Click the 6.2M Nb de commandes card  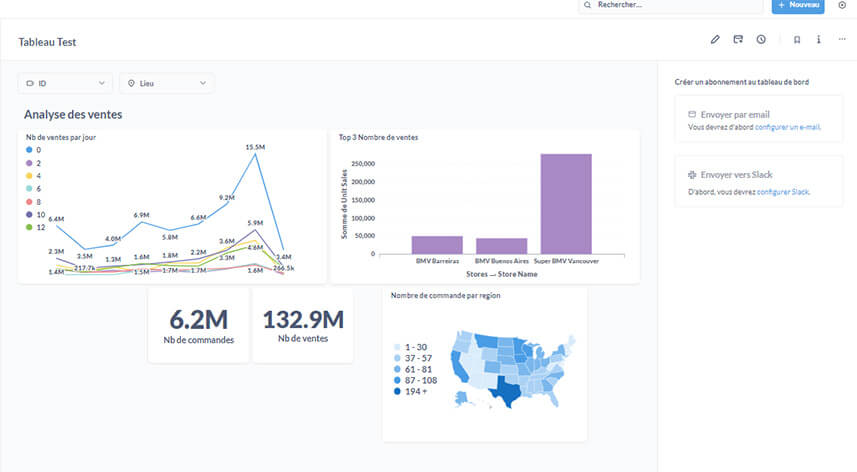click(x=198, y=326)
